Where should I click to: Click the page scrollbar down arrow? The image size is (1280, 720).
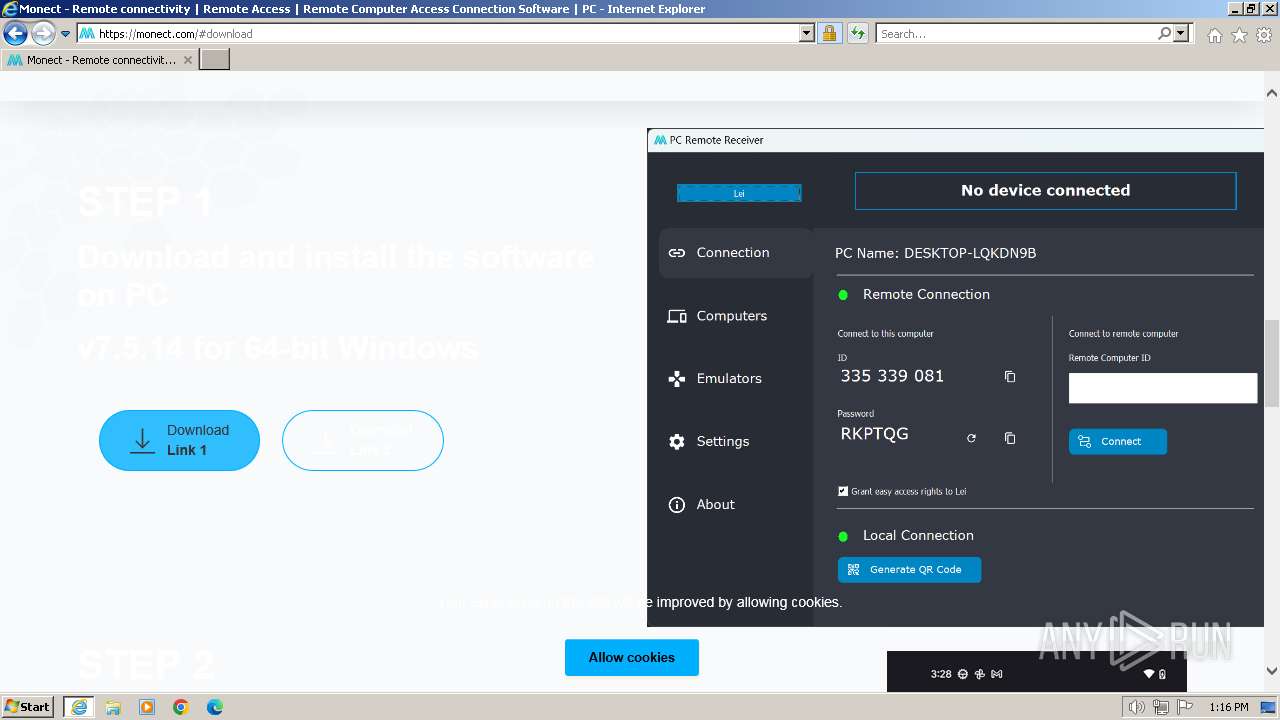[x=1271, y=671]
